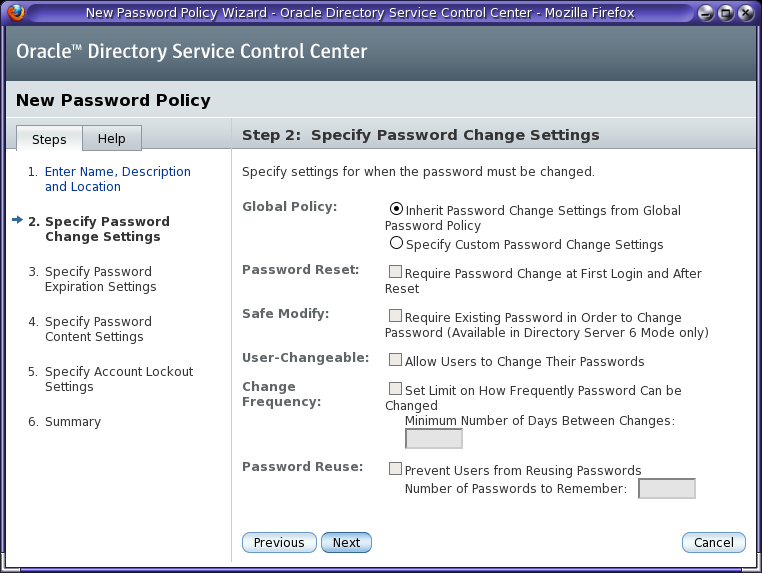Click the Minimum Number of Days field
Image resolution: width=762 pixels, height=573 pixels.
[434, 439]
